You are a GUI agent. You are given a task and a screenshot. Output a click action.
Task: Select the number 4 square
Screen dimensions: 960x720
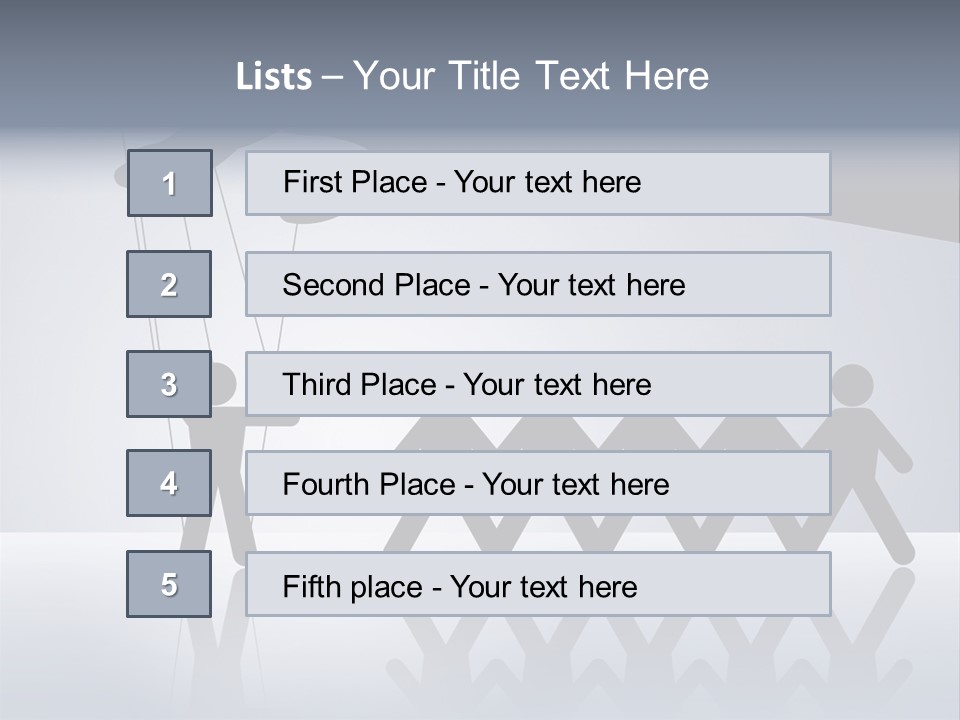tap(169, 484)
